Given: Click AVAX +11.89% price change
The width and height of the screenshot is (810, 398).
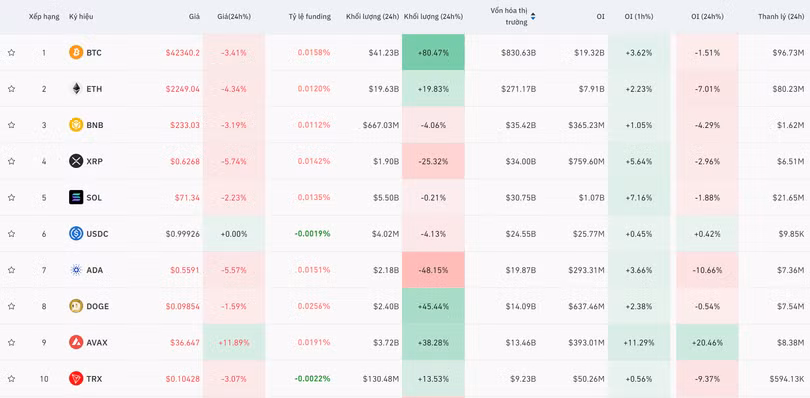Looking at the screenshot, I should (234, 342).
